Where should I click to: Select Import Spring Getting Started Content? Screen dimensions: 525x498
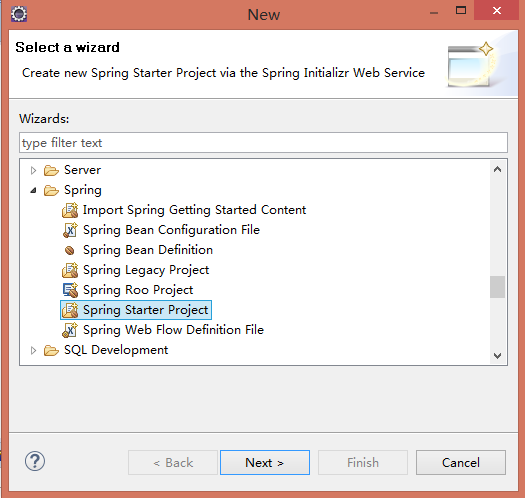[194, 210]
